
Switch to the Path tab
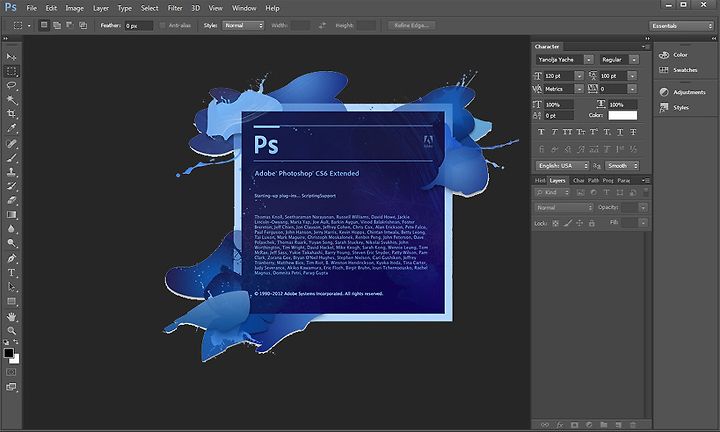pos(593,180)
